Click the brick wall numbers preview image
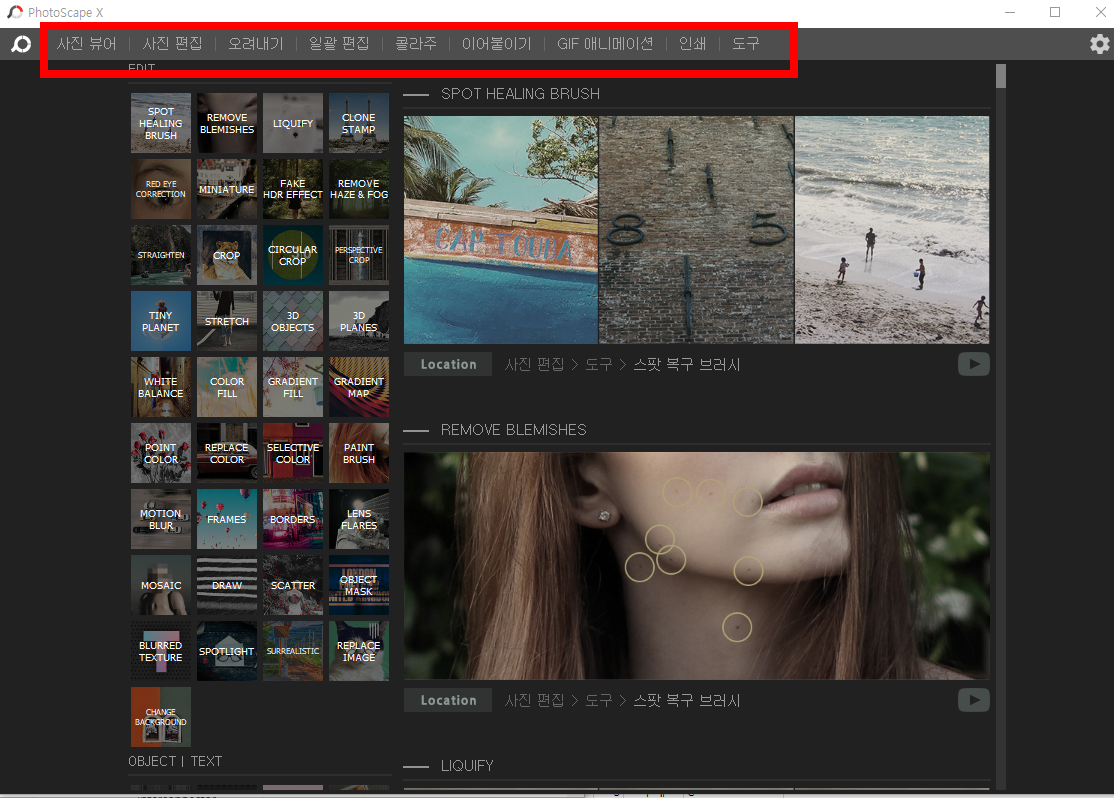Viewport: 1114px width, 798px height. (x=696, y=230)
